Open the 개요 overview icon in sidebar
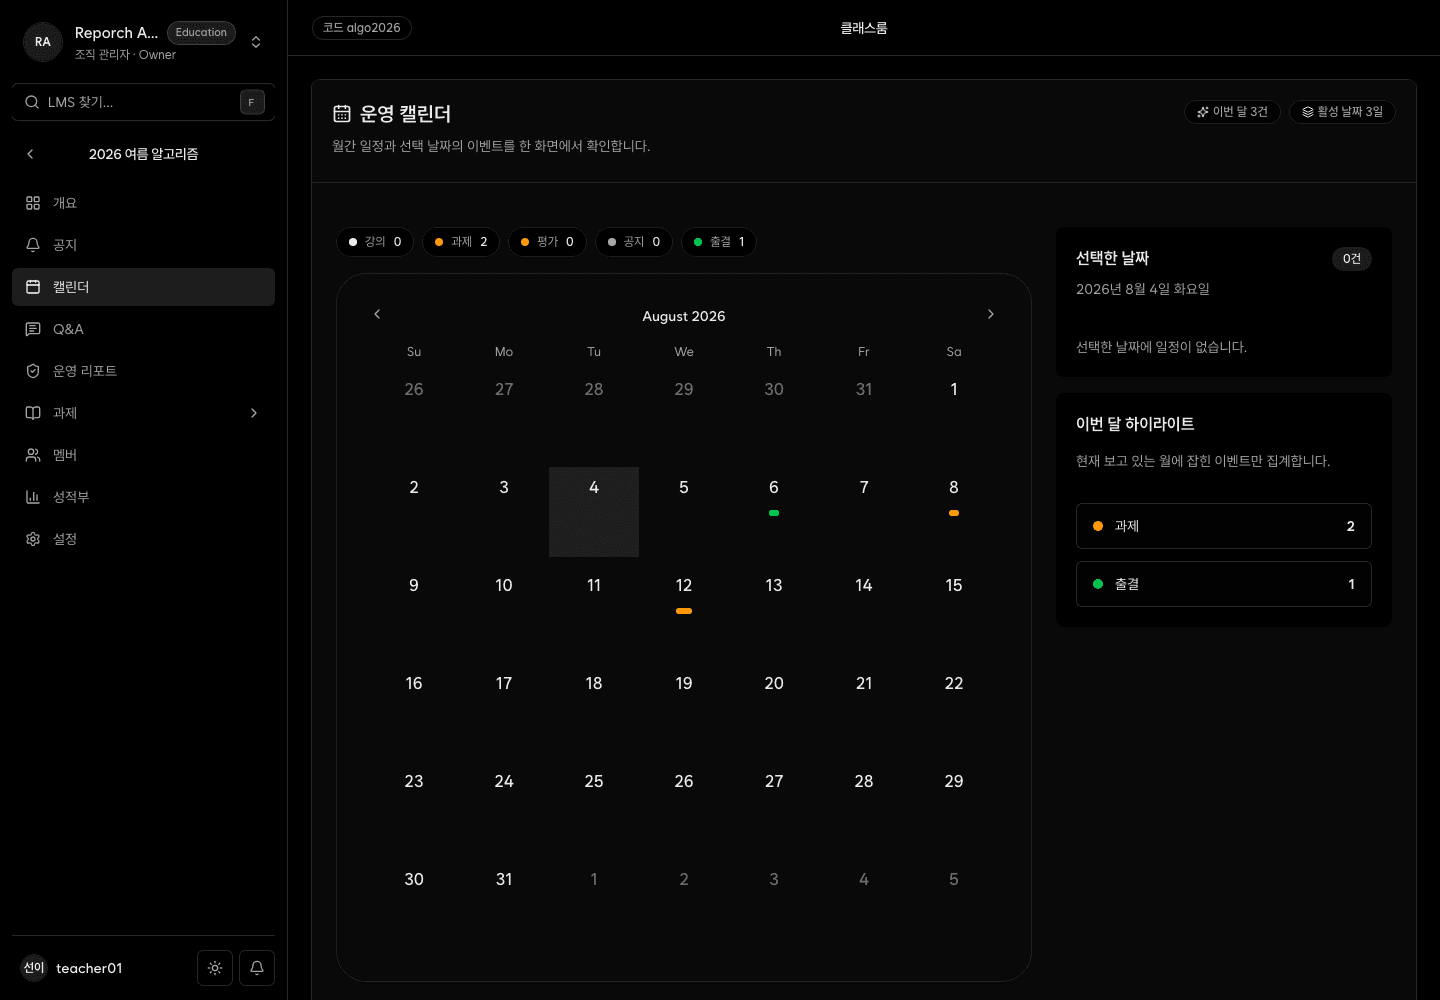 click(33, 203)
